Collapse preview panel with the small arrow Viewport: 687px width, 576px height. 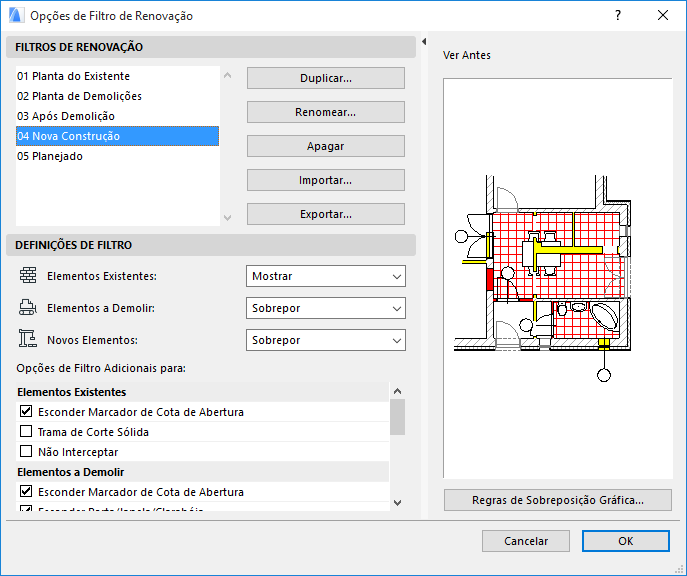pos(424,42)
